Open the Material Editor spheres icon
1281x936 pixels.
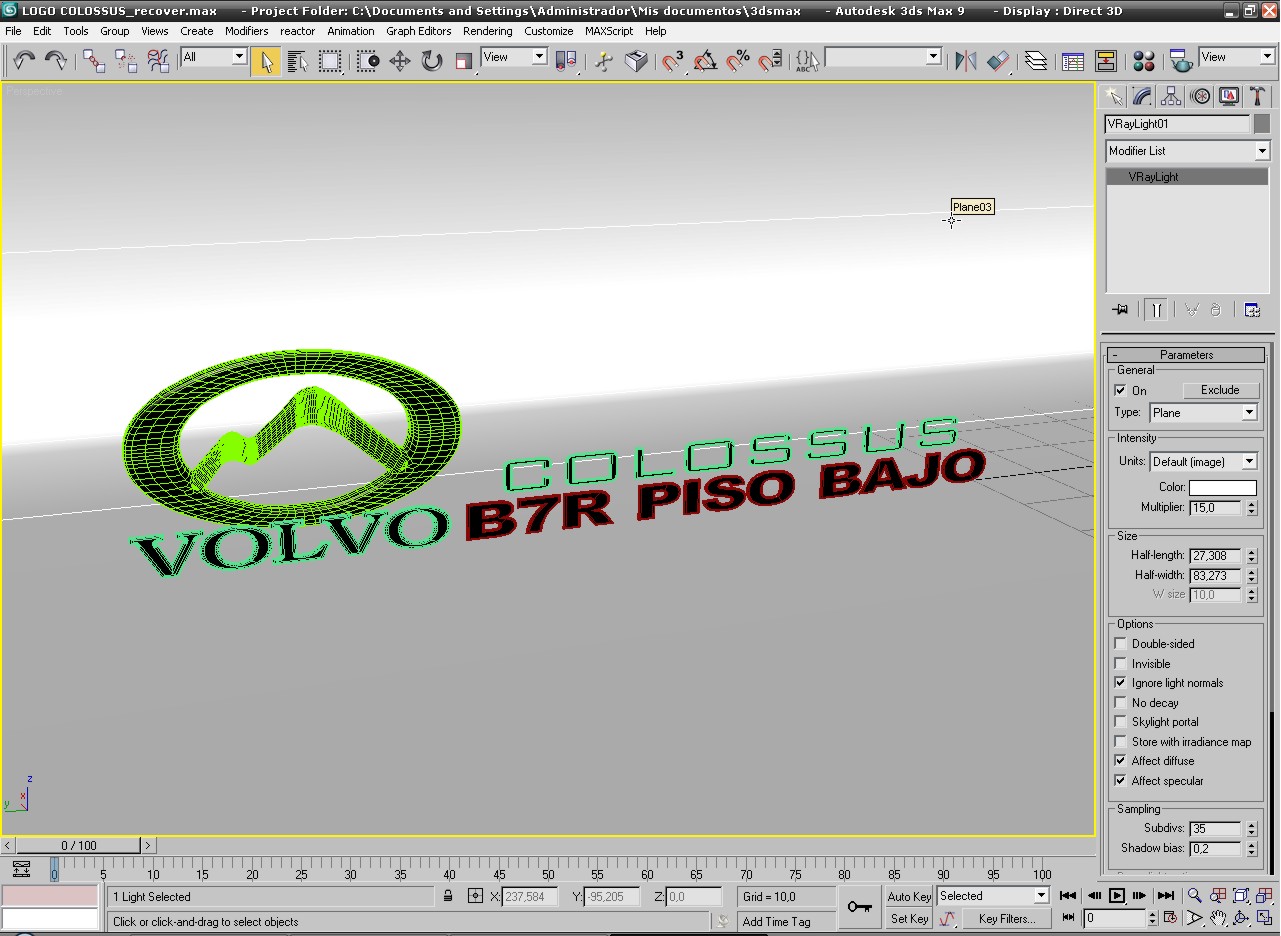[x=1144, y=61]
